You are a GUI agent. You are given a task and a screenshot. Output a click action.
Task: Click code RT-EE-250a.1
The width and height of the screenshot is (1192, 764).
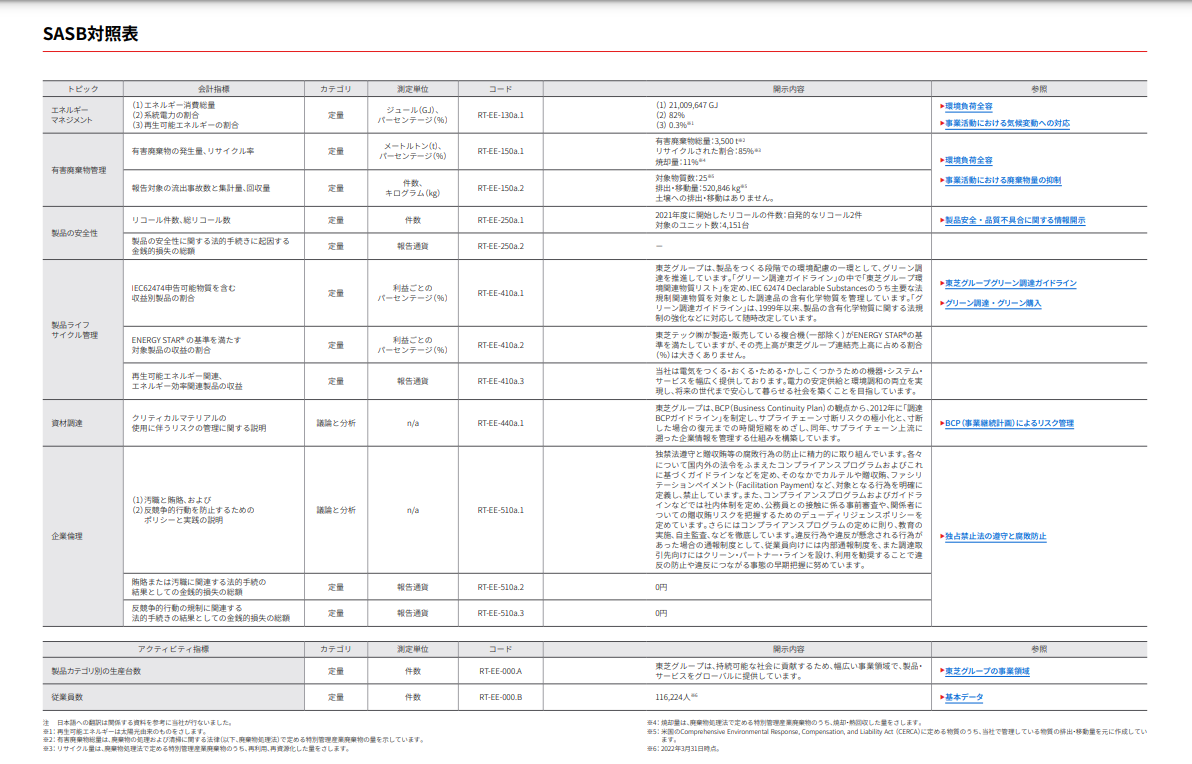pos(500,220)
